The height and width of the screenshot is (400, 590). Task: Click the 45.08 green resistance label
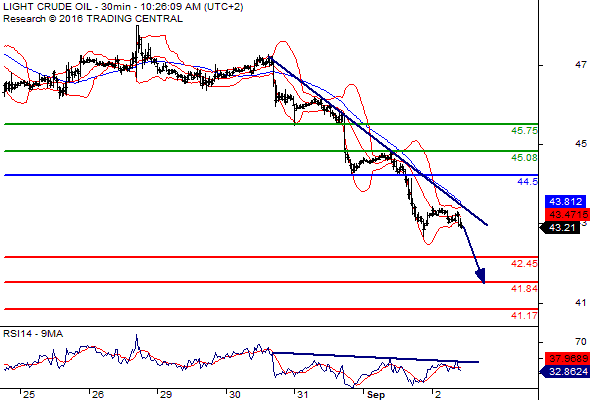click(x=524, y=158)
